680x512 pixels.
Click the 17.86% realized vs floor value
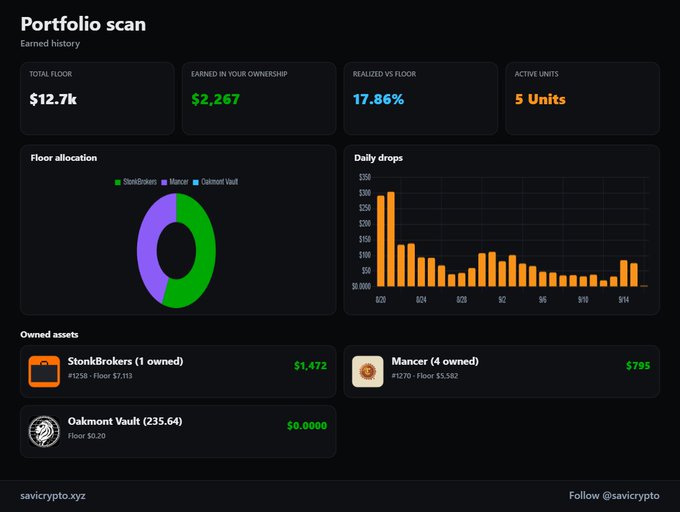coord(378,99)
